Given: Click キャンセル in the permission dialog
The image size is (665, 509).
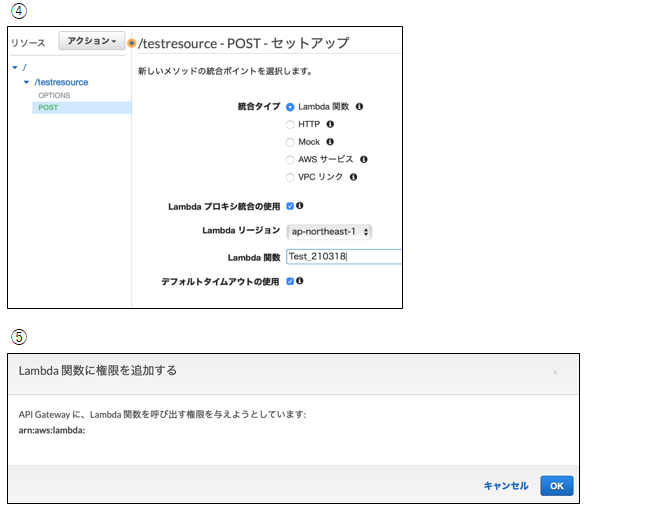Looking at the screenshot, I should coord(506,486).
